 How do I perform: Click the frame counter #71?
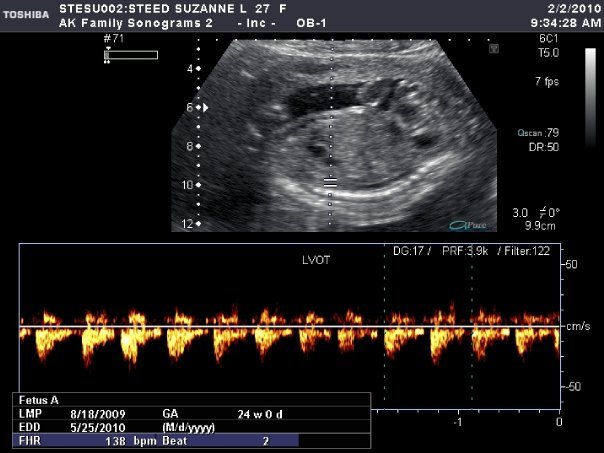coord(114,39)
